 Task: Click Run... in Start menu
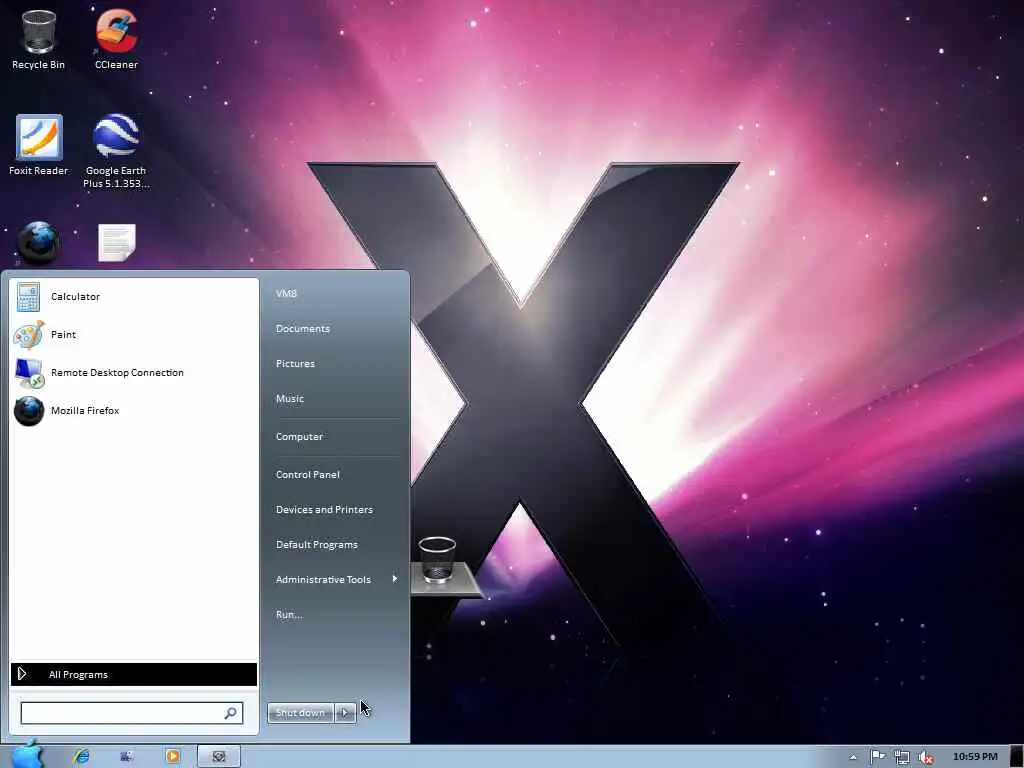pos(289,615)
